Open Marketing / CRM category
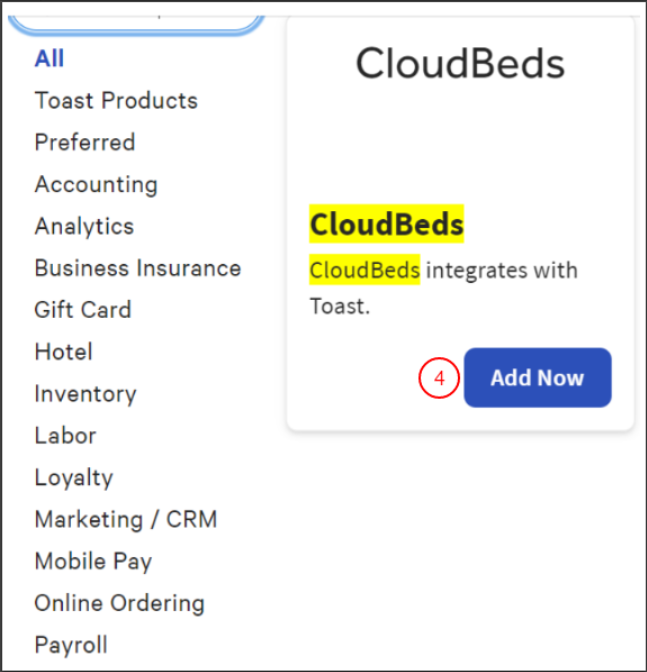This screenshot has height=672, width=647. [x=126, y=521]
